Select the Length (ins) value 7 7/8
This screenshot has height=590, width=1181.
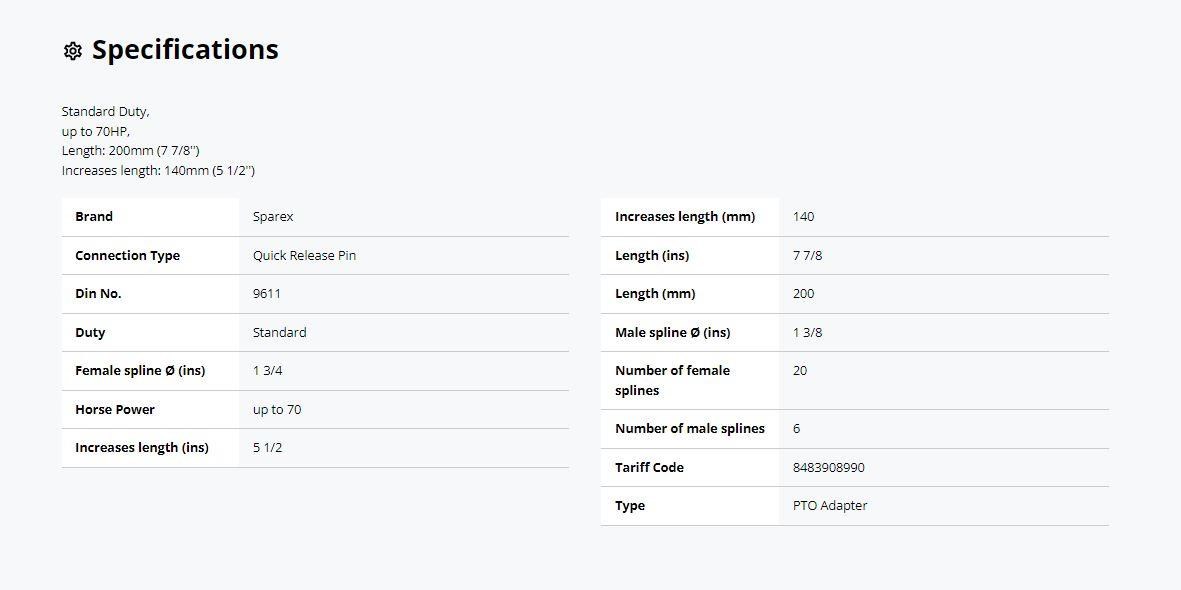point(807,256)
